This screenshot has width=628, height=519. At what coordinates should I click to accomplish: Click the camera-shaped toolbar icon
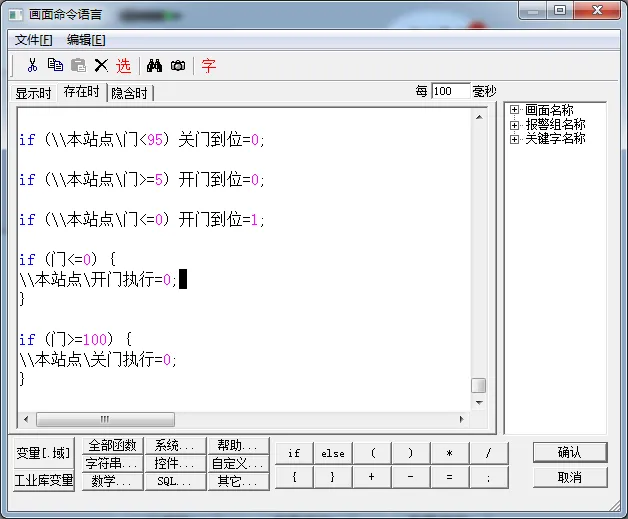click(178, 65)
